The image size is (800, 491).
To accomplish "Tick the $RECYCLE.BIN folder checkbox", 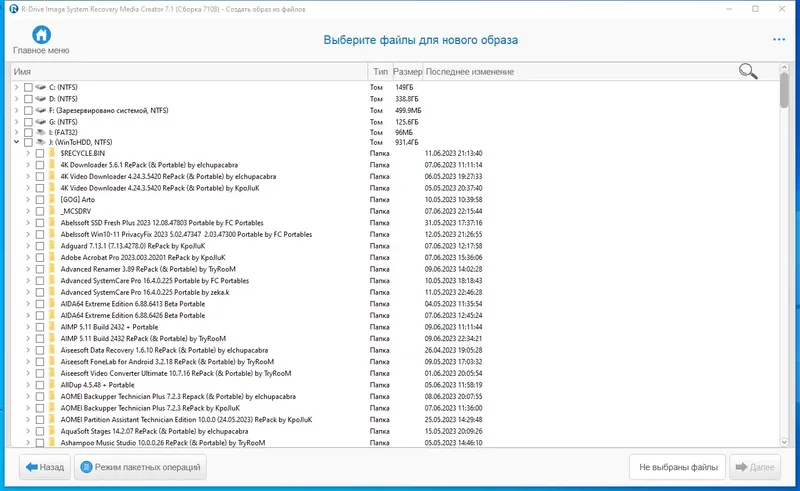I will click(x=40, y=154).
